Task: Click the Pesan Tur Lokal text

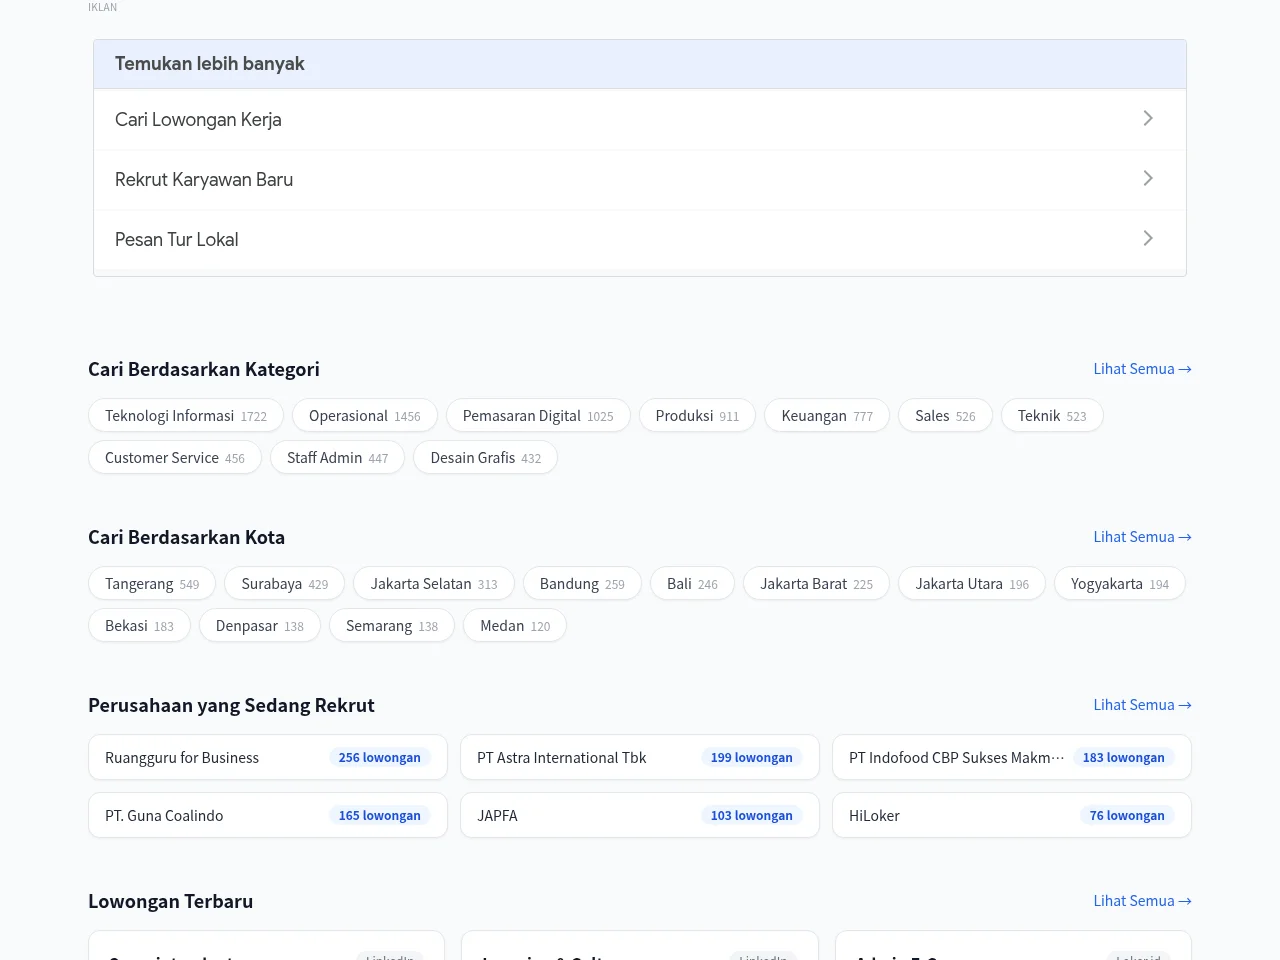Action: [176, 240]
